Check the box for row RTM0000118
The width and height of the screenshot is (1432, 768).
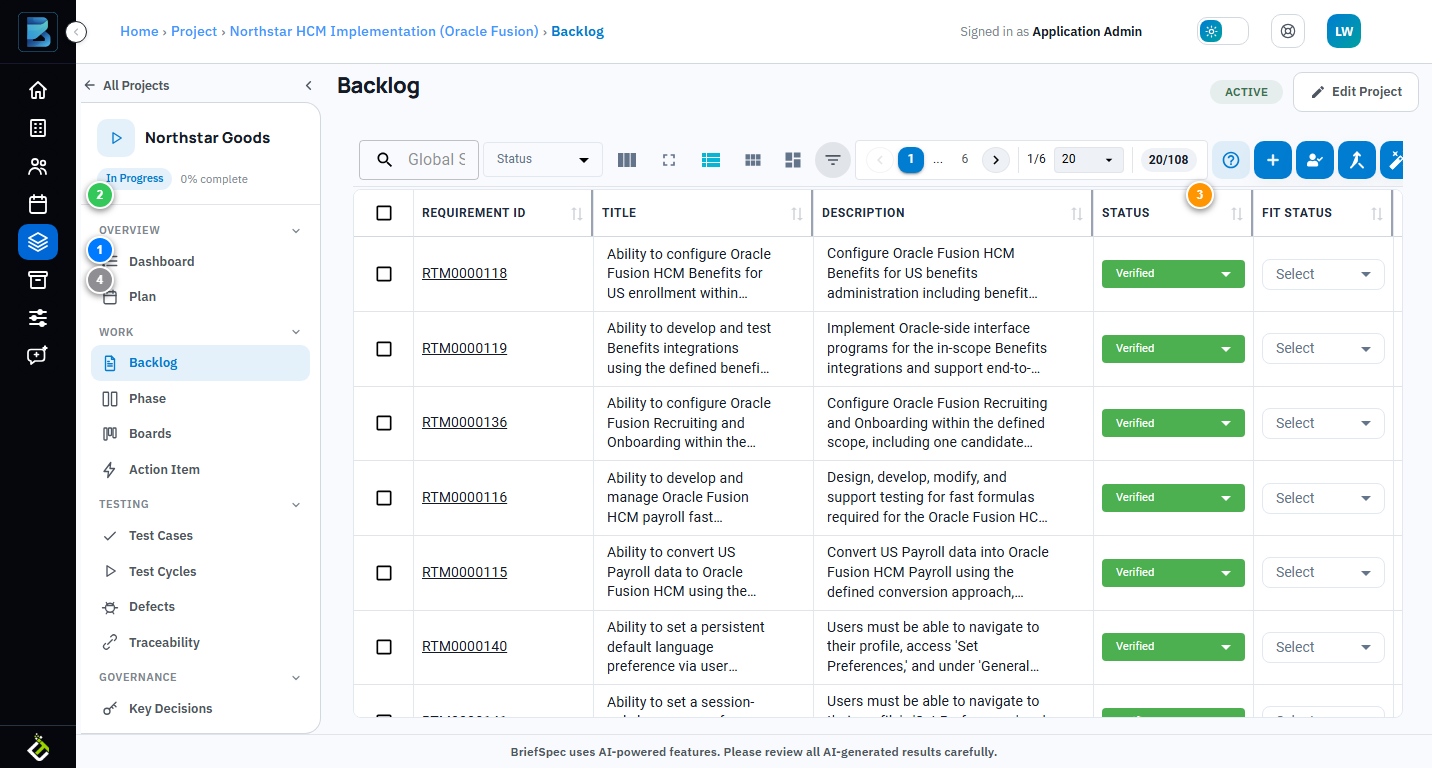[384, 274]
